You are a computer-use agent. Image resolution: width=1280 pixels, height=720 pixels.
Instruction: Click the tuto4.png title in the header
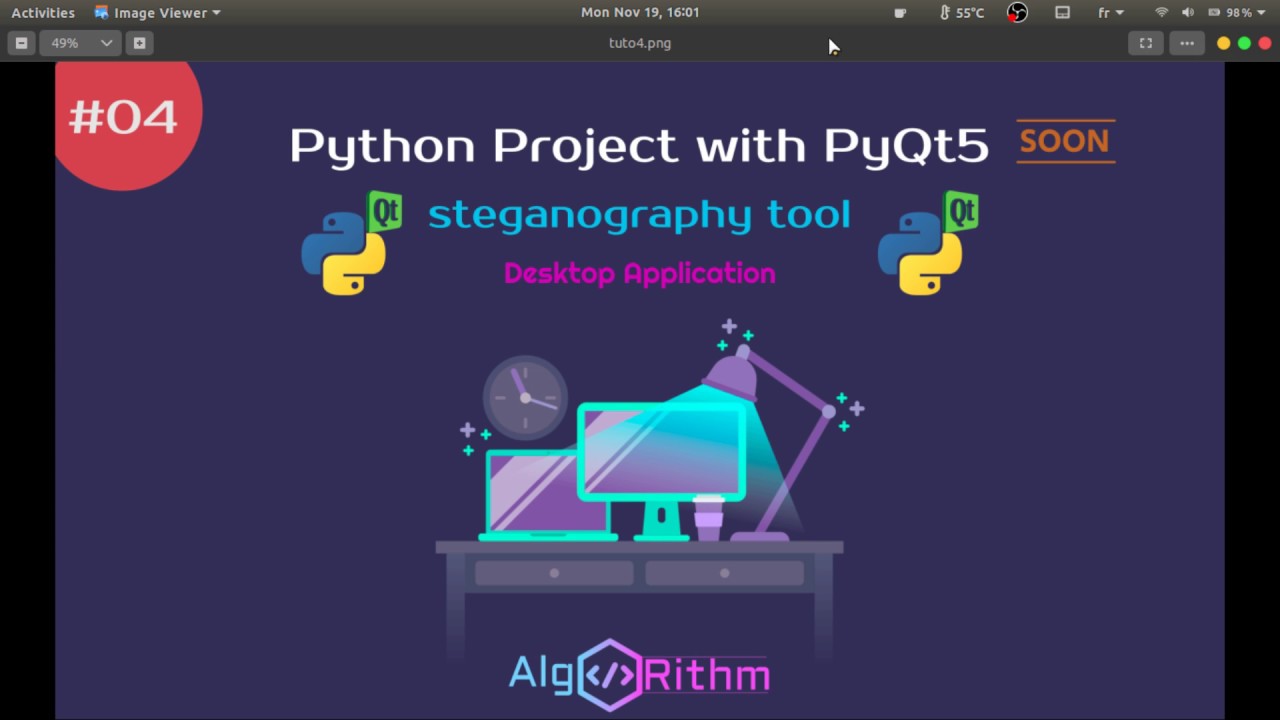point(640,43)
